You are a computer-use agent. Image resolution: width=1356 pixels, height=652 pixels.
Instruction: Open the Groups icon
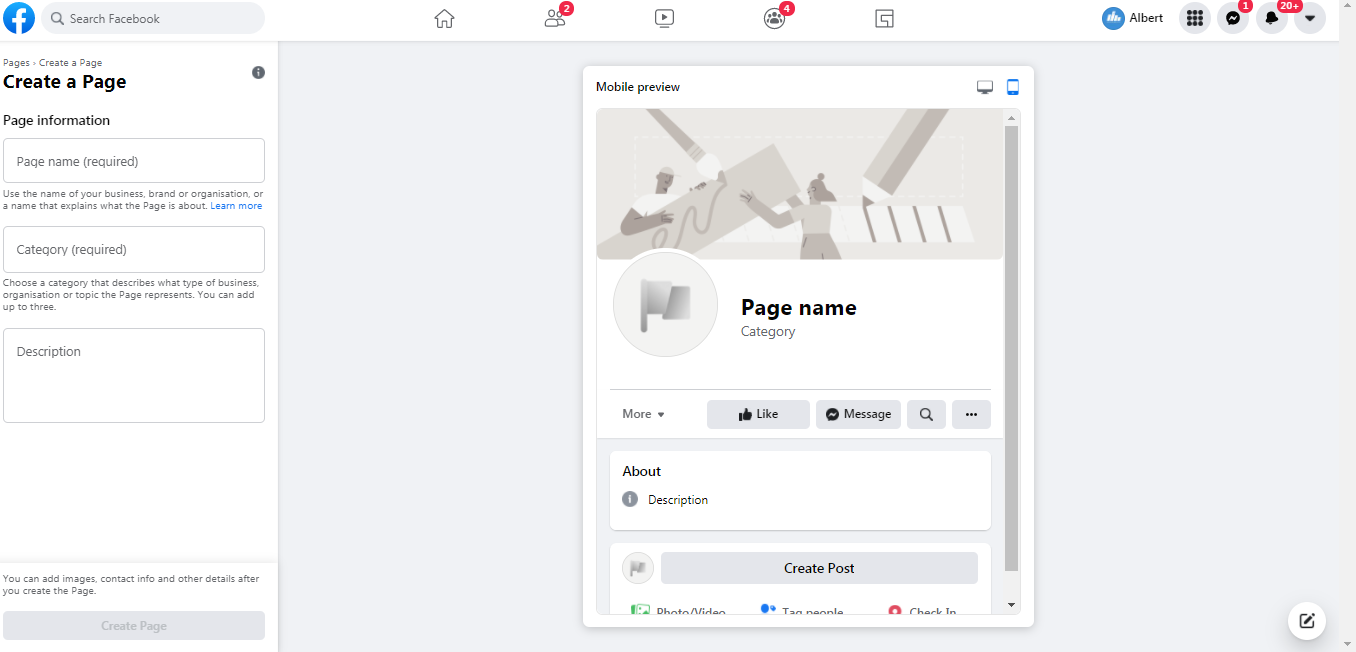(774, 18)
